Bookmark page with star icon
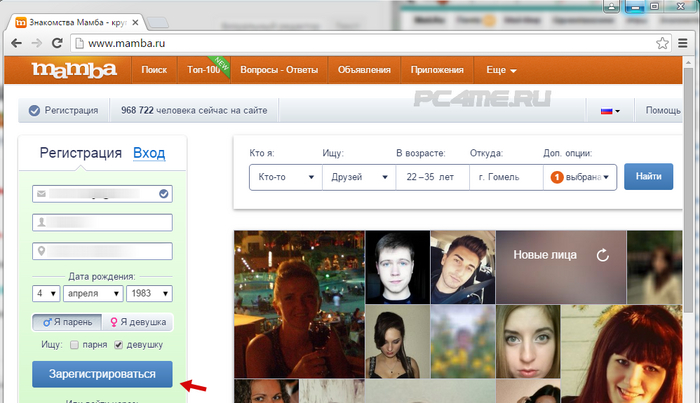This screenshot has height=403, width=700. 663,43
